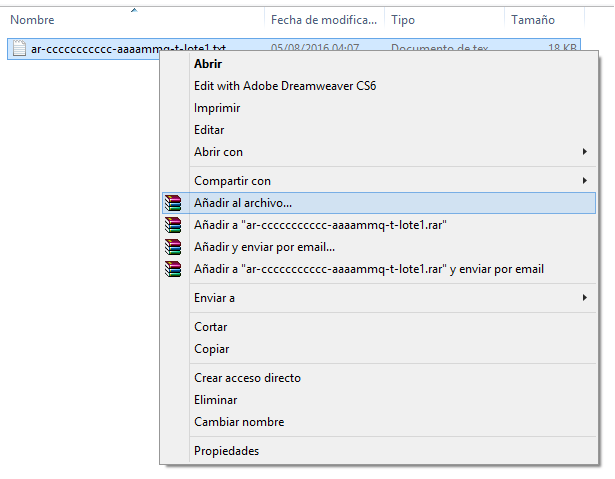Click WinRAR icon beside Añadir al archivo

tap(173, 203)
